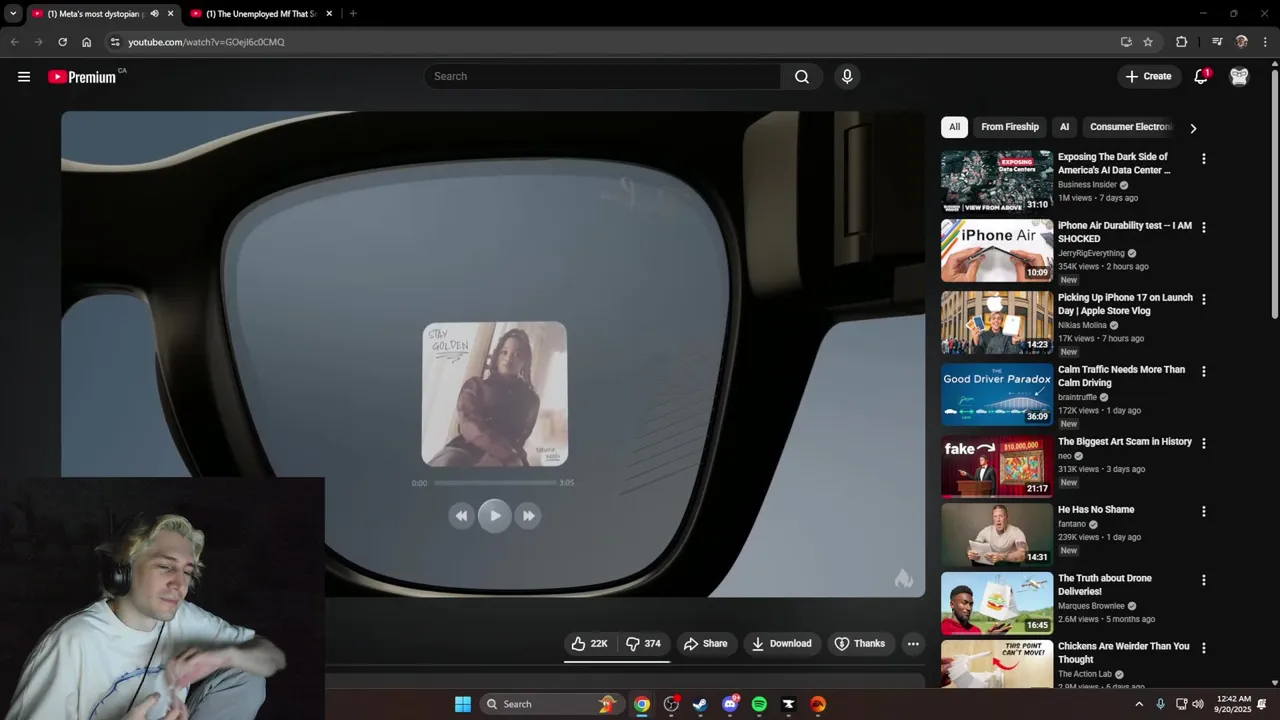This screenshot has width=1280, height=720.
Task: Open OBS Studio from taskbar
Action: click(671, 704)
